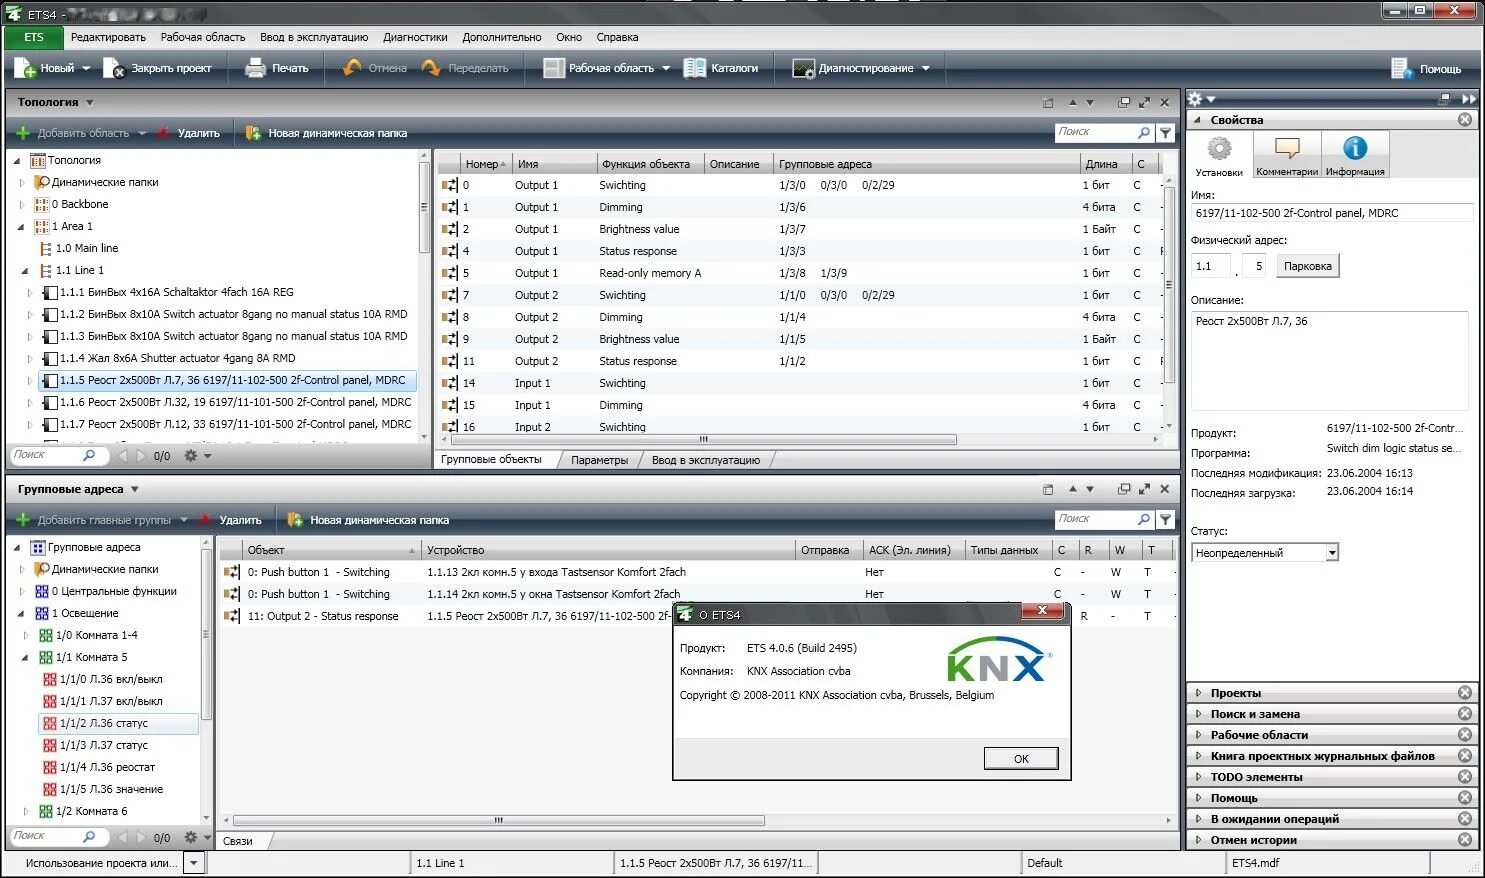Collapse the 1.1 Line 1 tree node
Image resolution: width=1485 pixels, height=878 pixels.
click(26, 270)
